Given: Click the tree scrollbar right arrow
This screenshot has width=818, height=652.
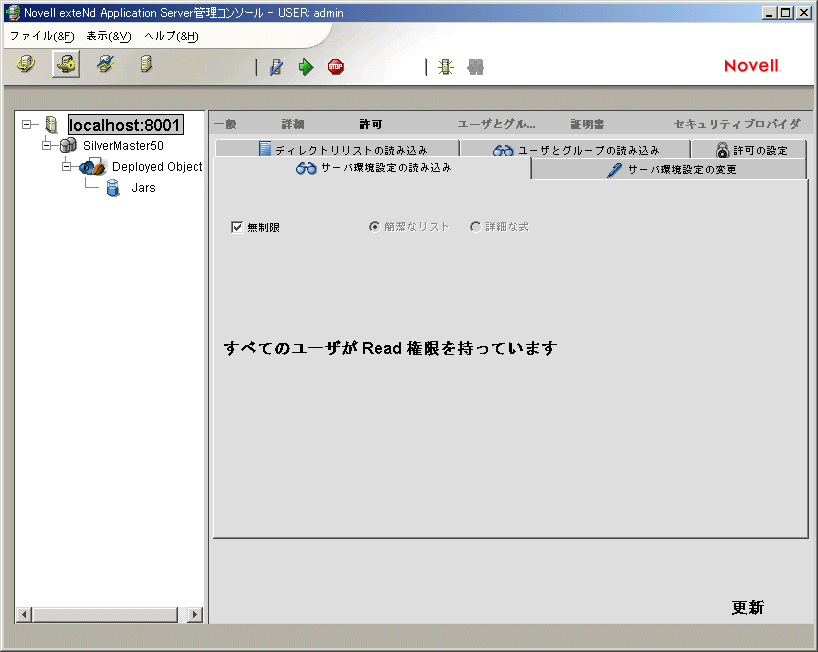Looking at the screenshot, I should tap(195, 614).
